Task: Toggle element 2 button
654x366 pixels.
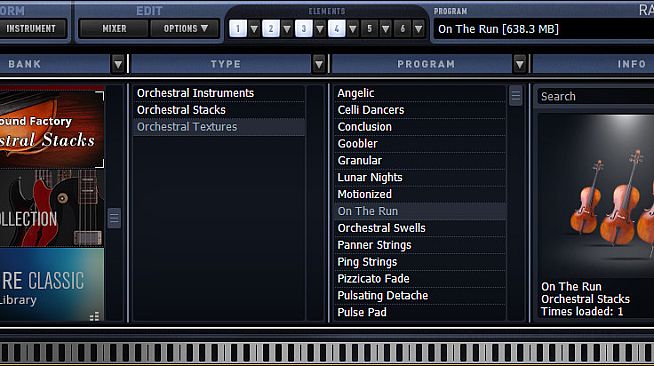Action: point(271,29)
